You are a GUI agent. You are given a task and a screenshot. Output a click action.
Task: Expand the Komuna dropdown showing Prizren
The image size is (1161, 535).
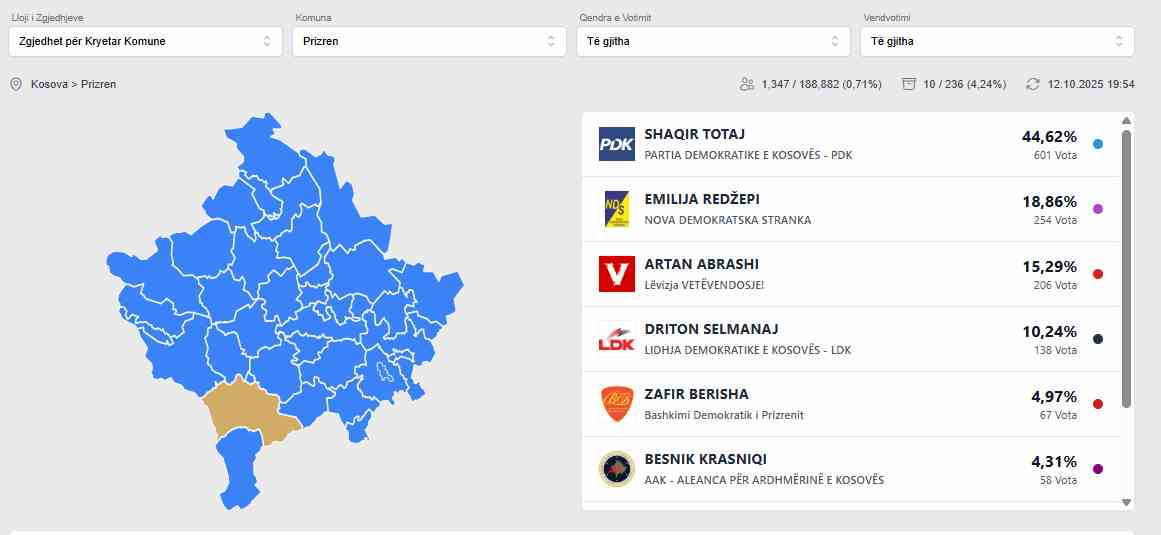point(429,41)
